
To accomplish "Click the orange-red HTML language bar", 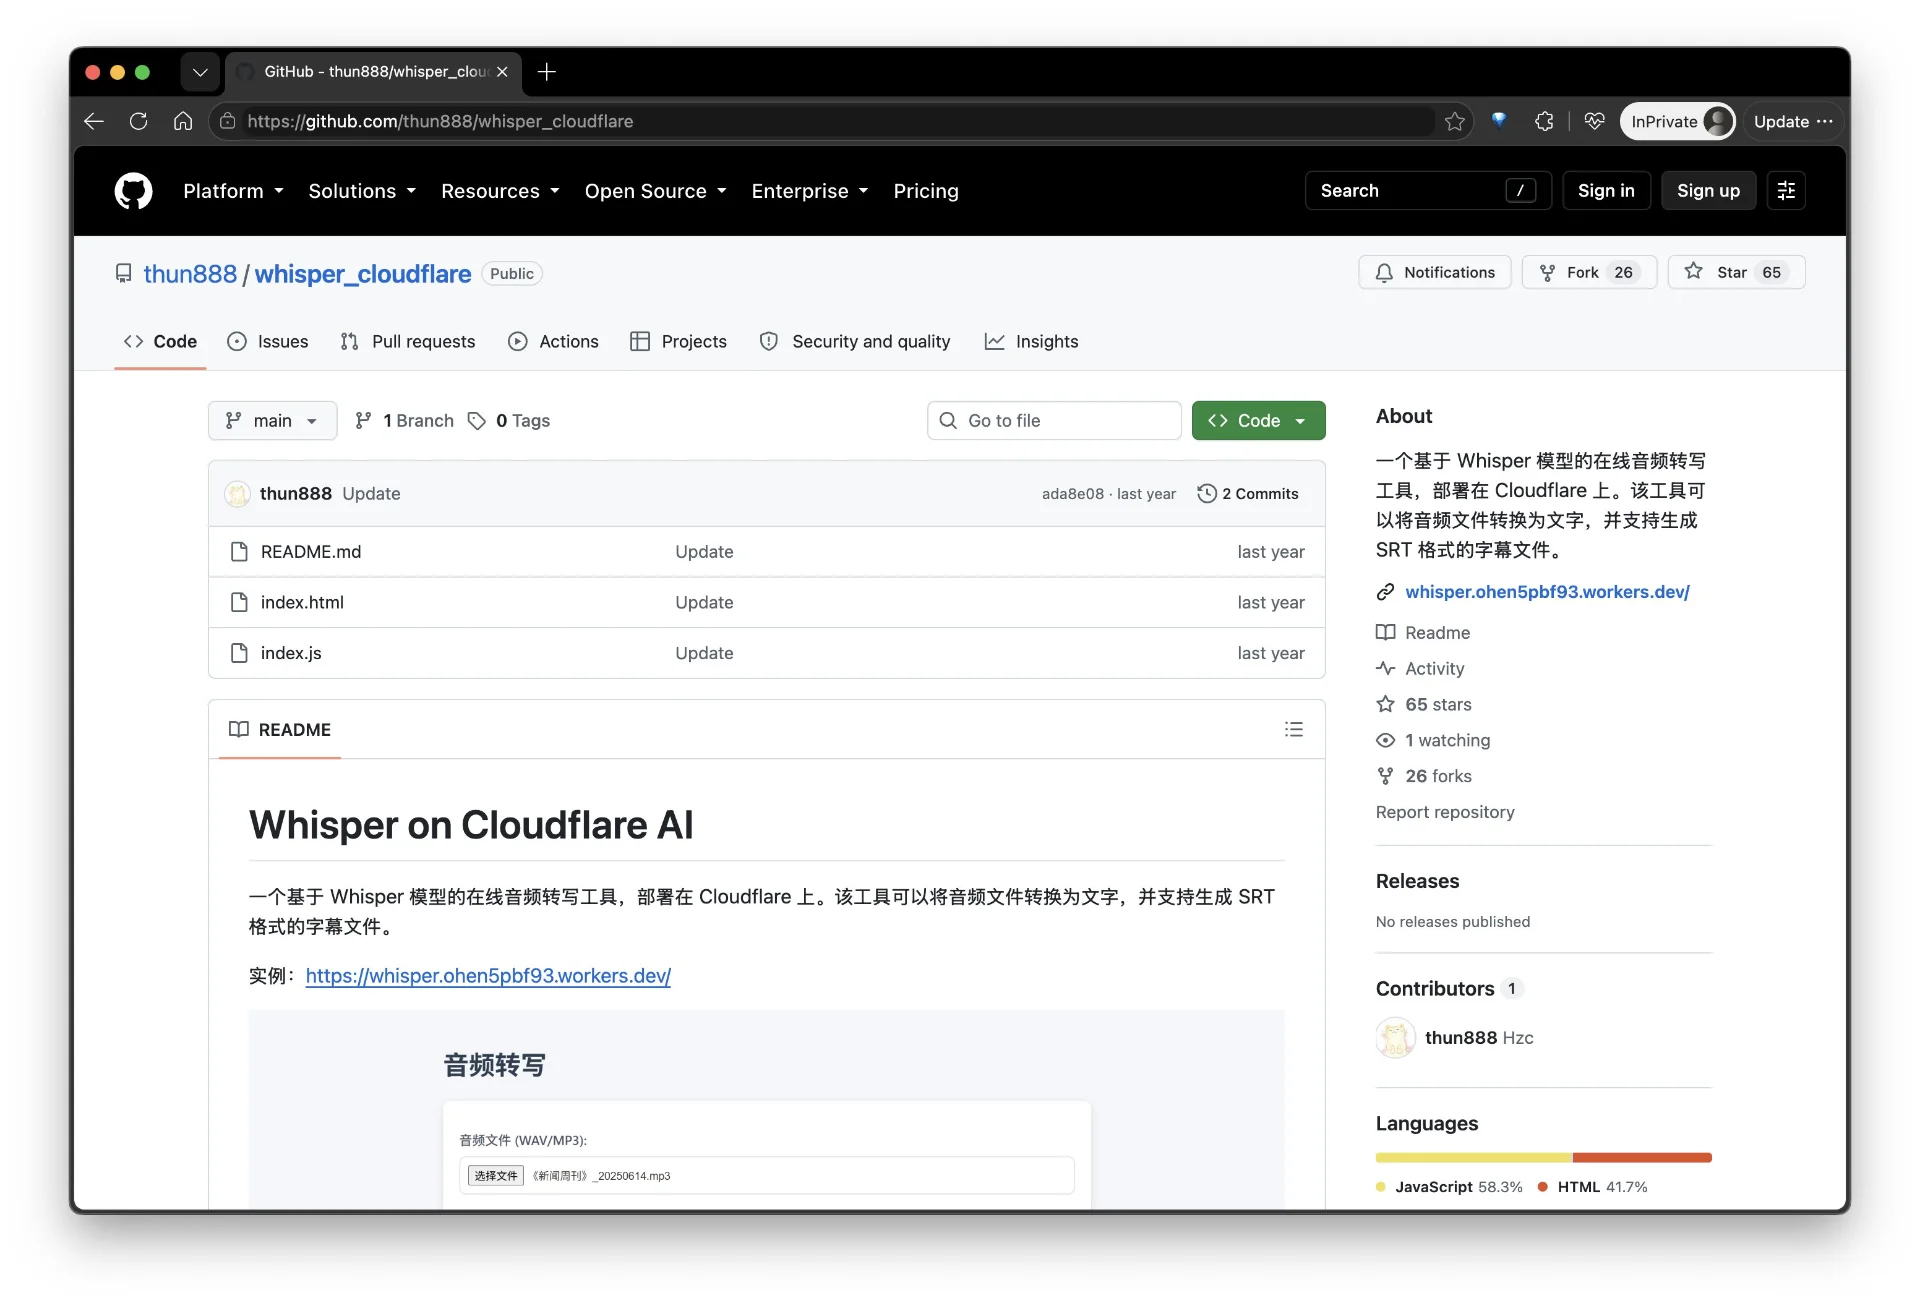I will click(1642, 1157).
